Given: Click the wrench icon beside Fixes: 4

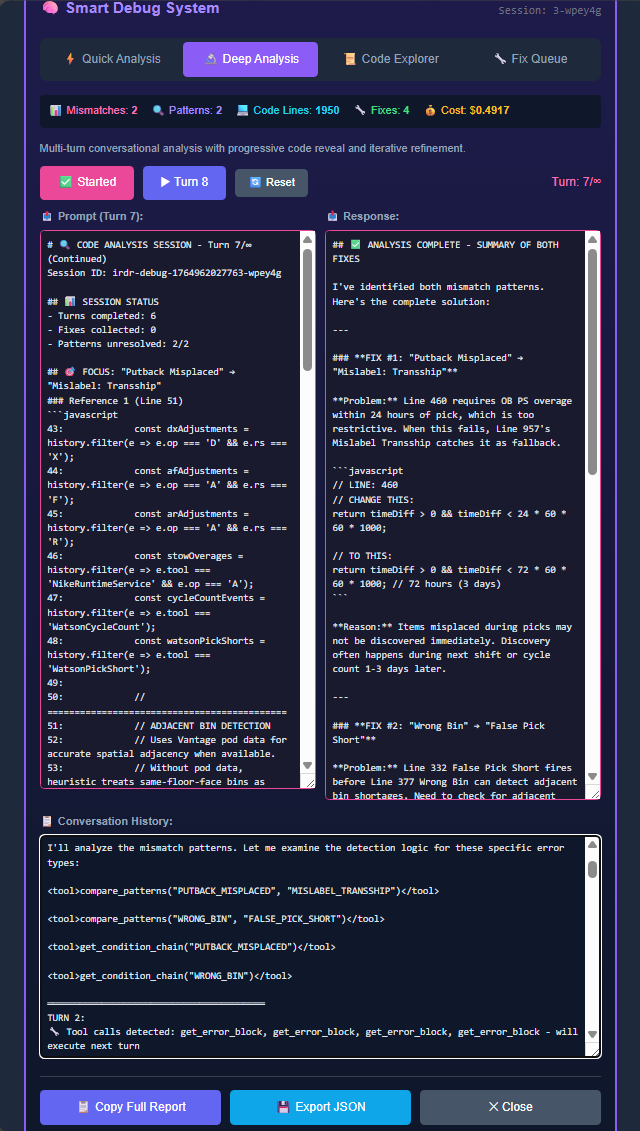Looking at the screenshot, I should coord(360,111).
